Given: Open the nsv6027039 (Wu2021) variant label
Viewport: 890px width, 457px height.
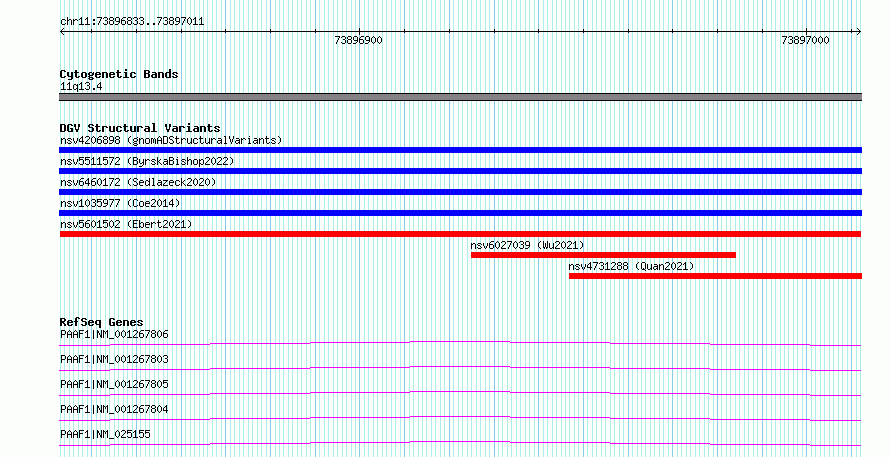Looking at the screenshot, I should [x=527, y=245].
